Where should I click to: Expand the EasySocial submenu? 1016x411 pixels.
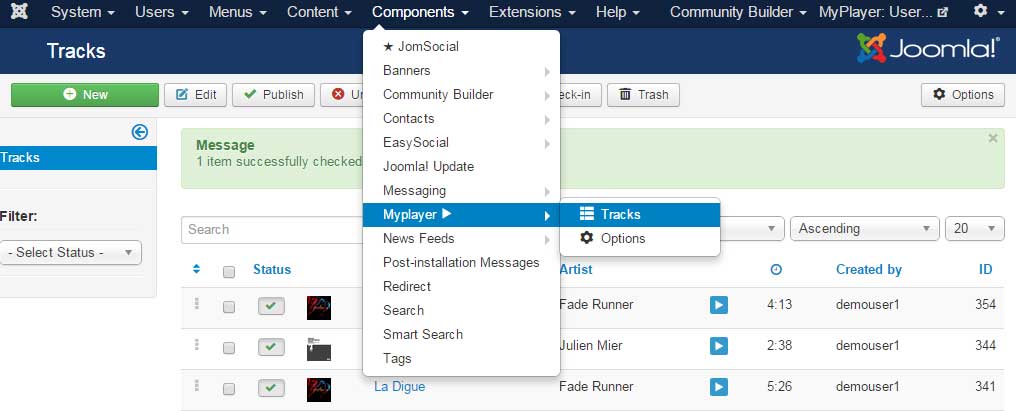point(461,143)
